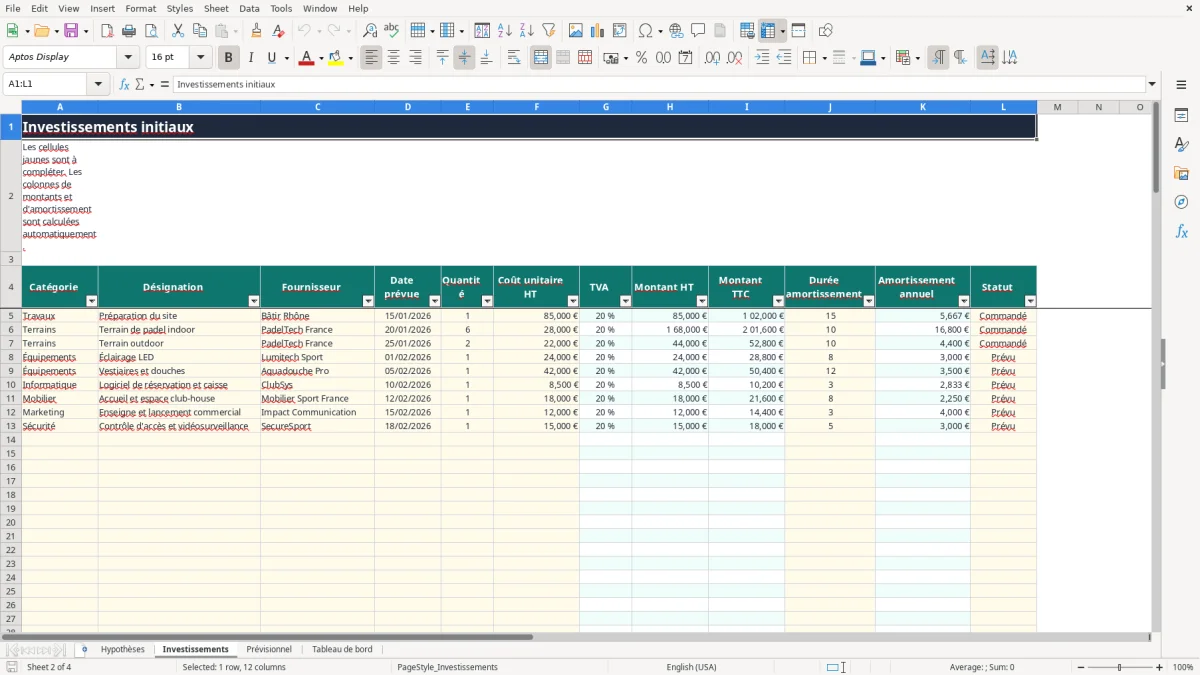Open the Sort dialog icon
1200x675 pixels.
point(482,31)
